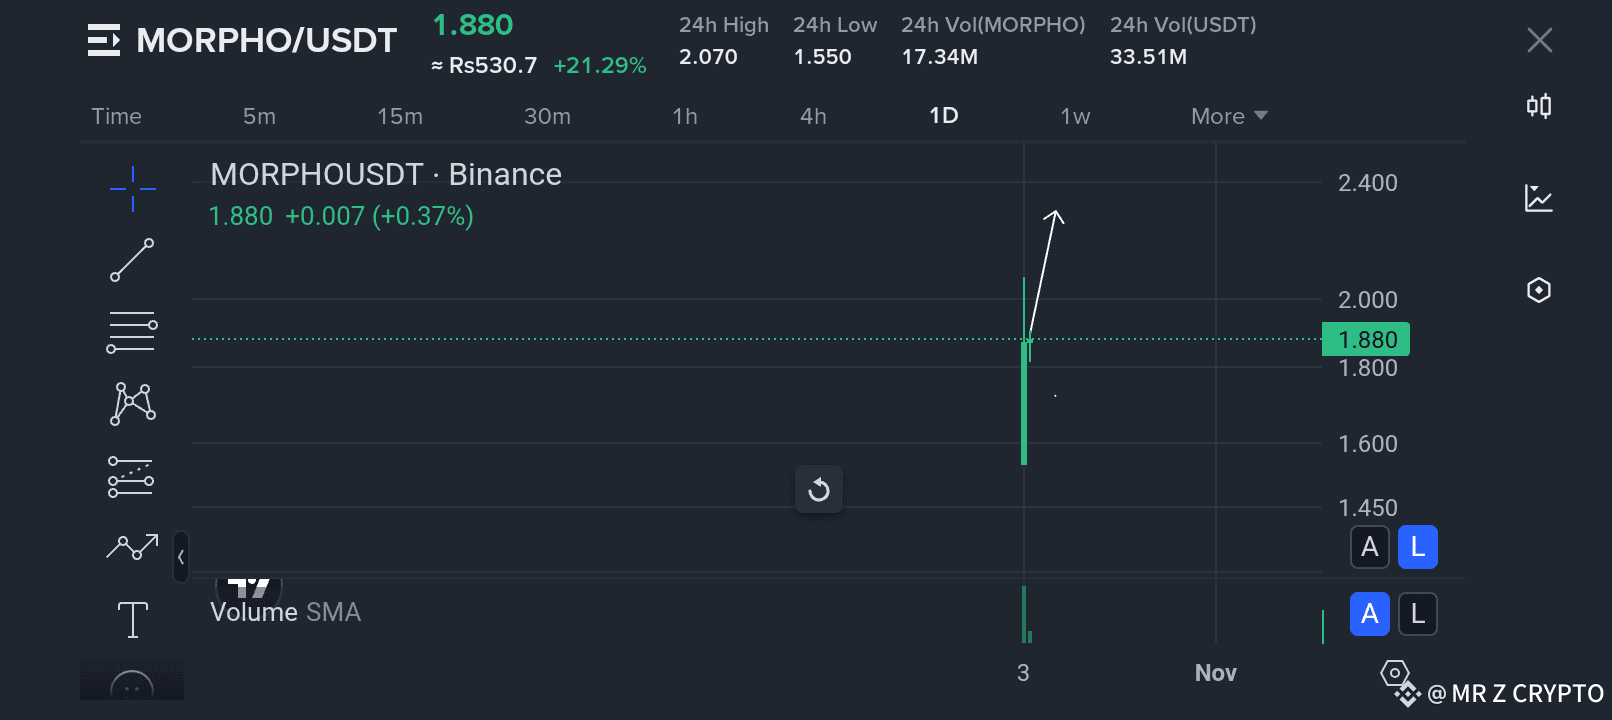1612x720 pixels.
Task: Toggle auto scale A on the price pane
Action: pos(1370,547)
